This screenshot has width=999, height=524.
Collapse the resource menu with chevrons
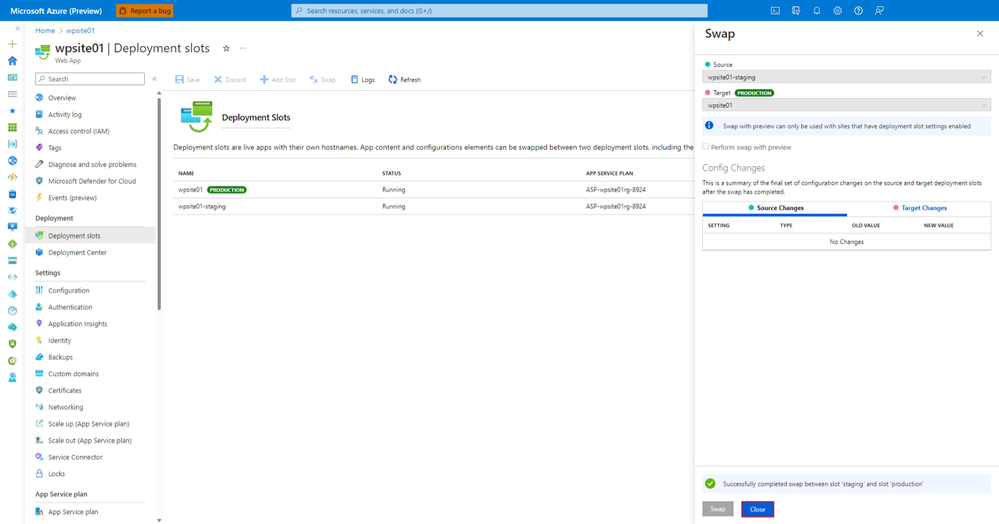(154, 79)
